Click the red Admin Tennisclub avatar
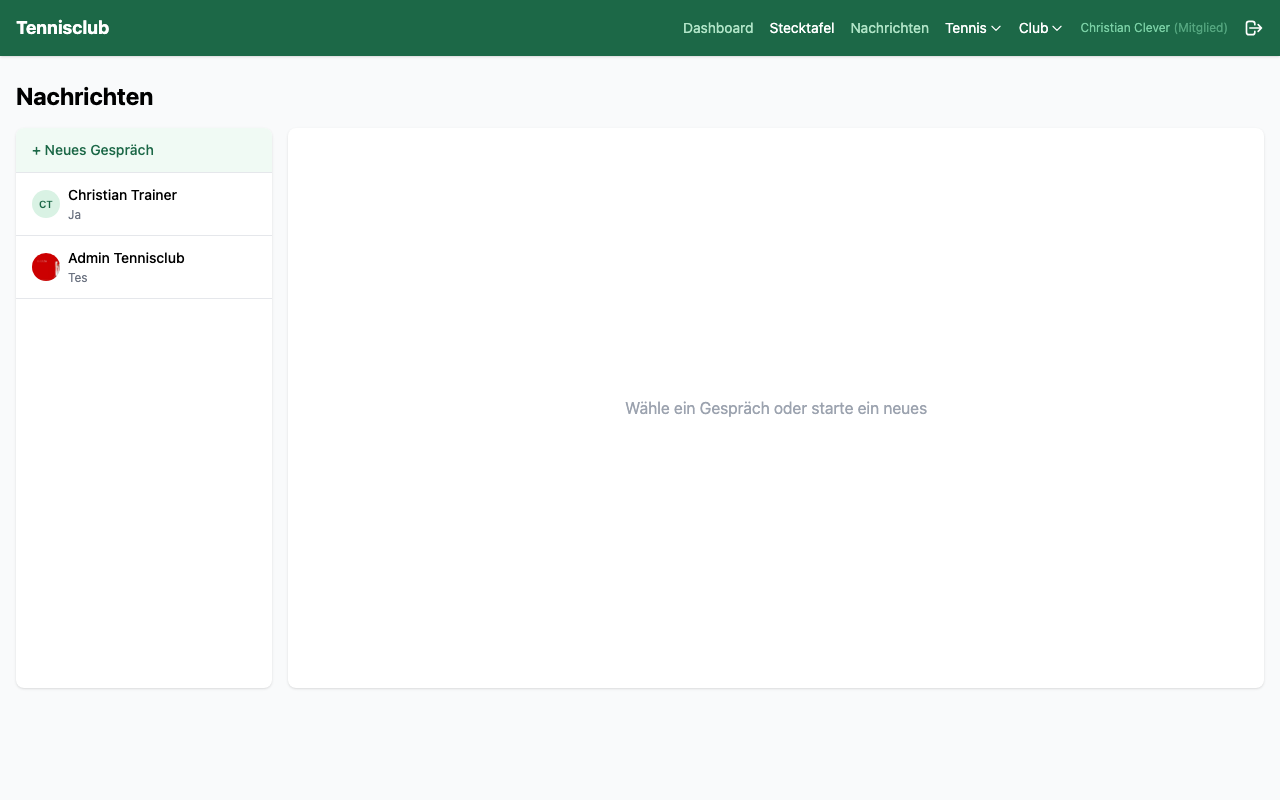 pyautogui.click(x=46, y=267)
